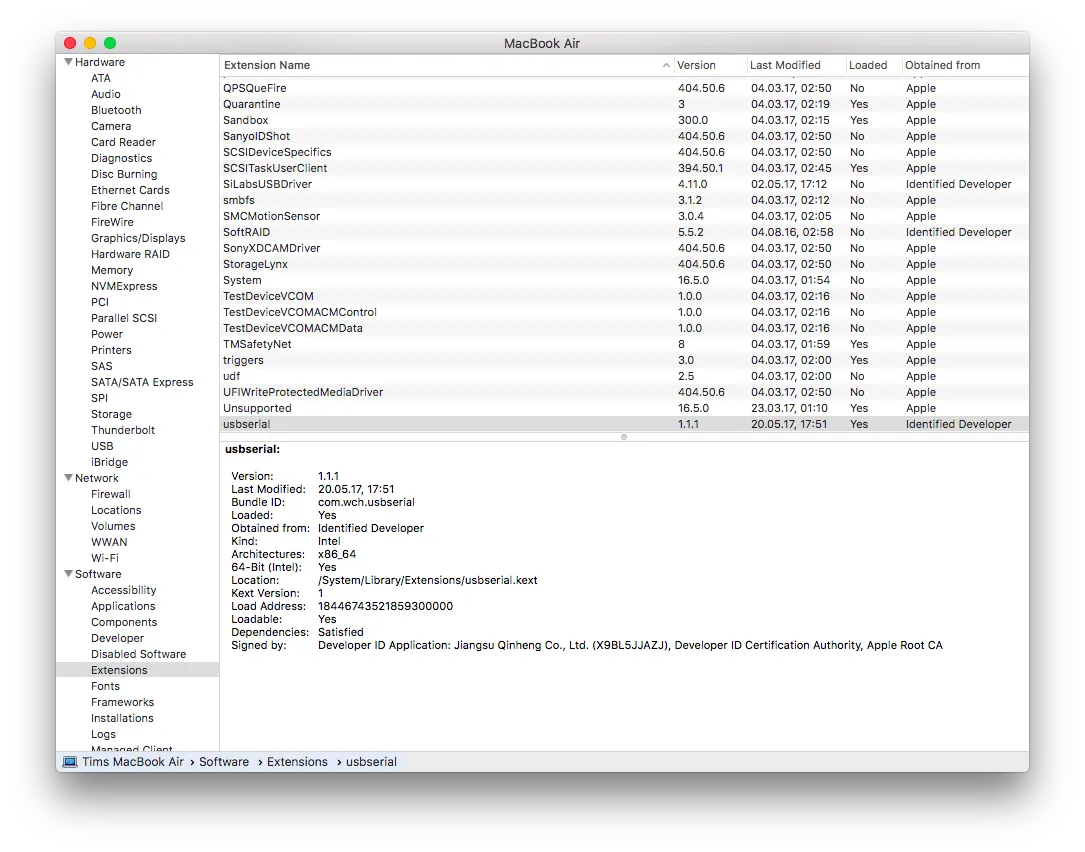Select Storage in the sidebar
The image size is (1085, 852).
coord(111,414)
